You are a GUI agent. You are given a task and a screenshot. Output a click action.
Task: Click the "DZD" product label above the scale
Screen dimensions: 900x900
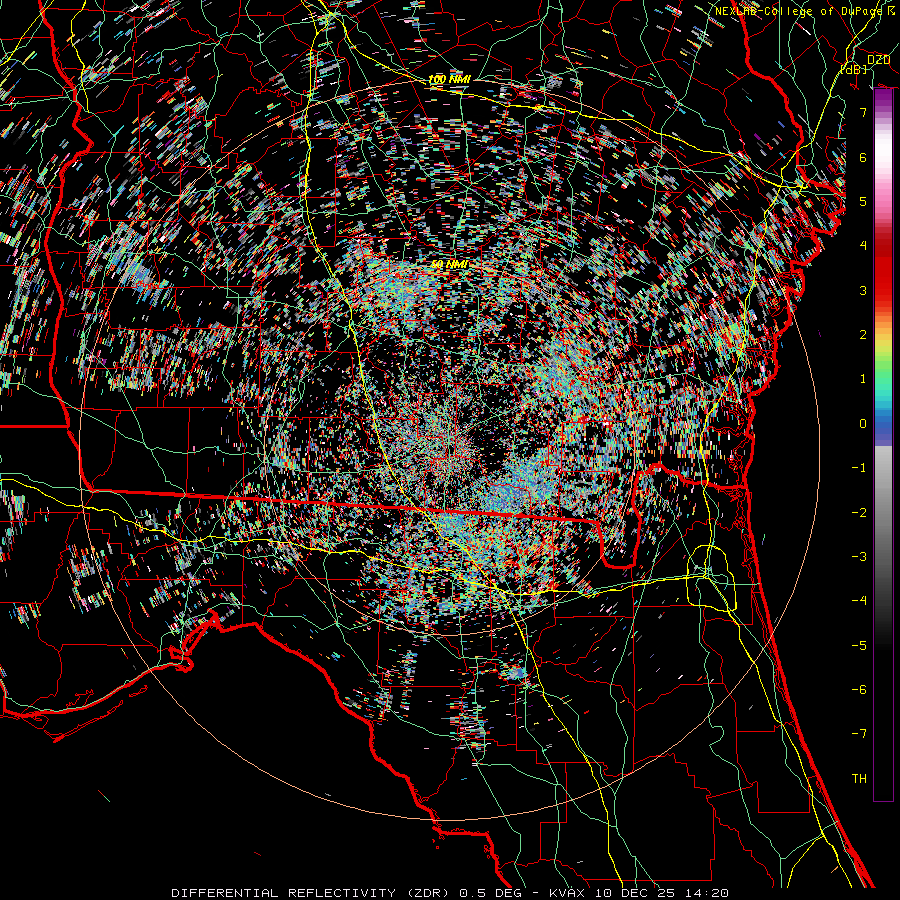pos(878,59)
